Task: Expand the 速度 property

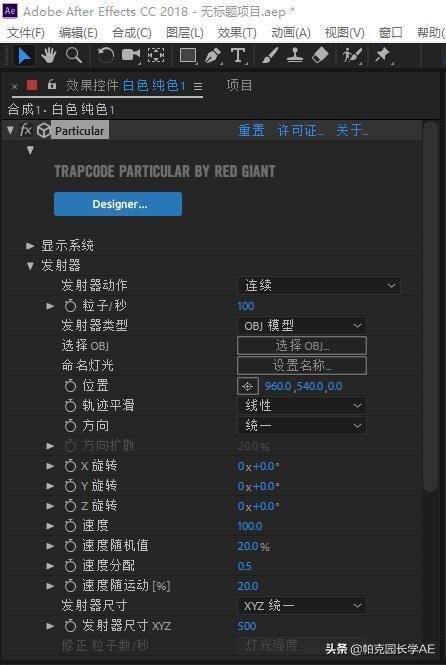Action: (50, 526)
